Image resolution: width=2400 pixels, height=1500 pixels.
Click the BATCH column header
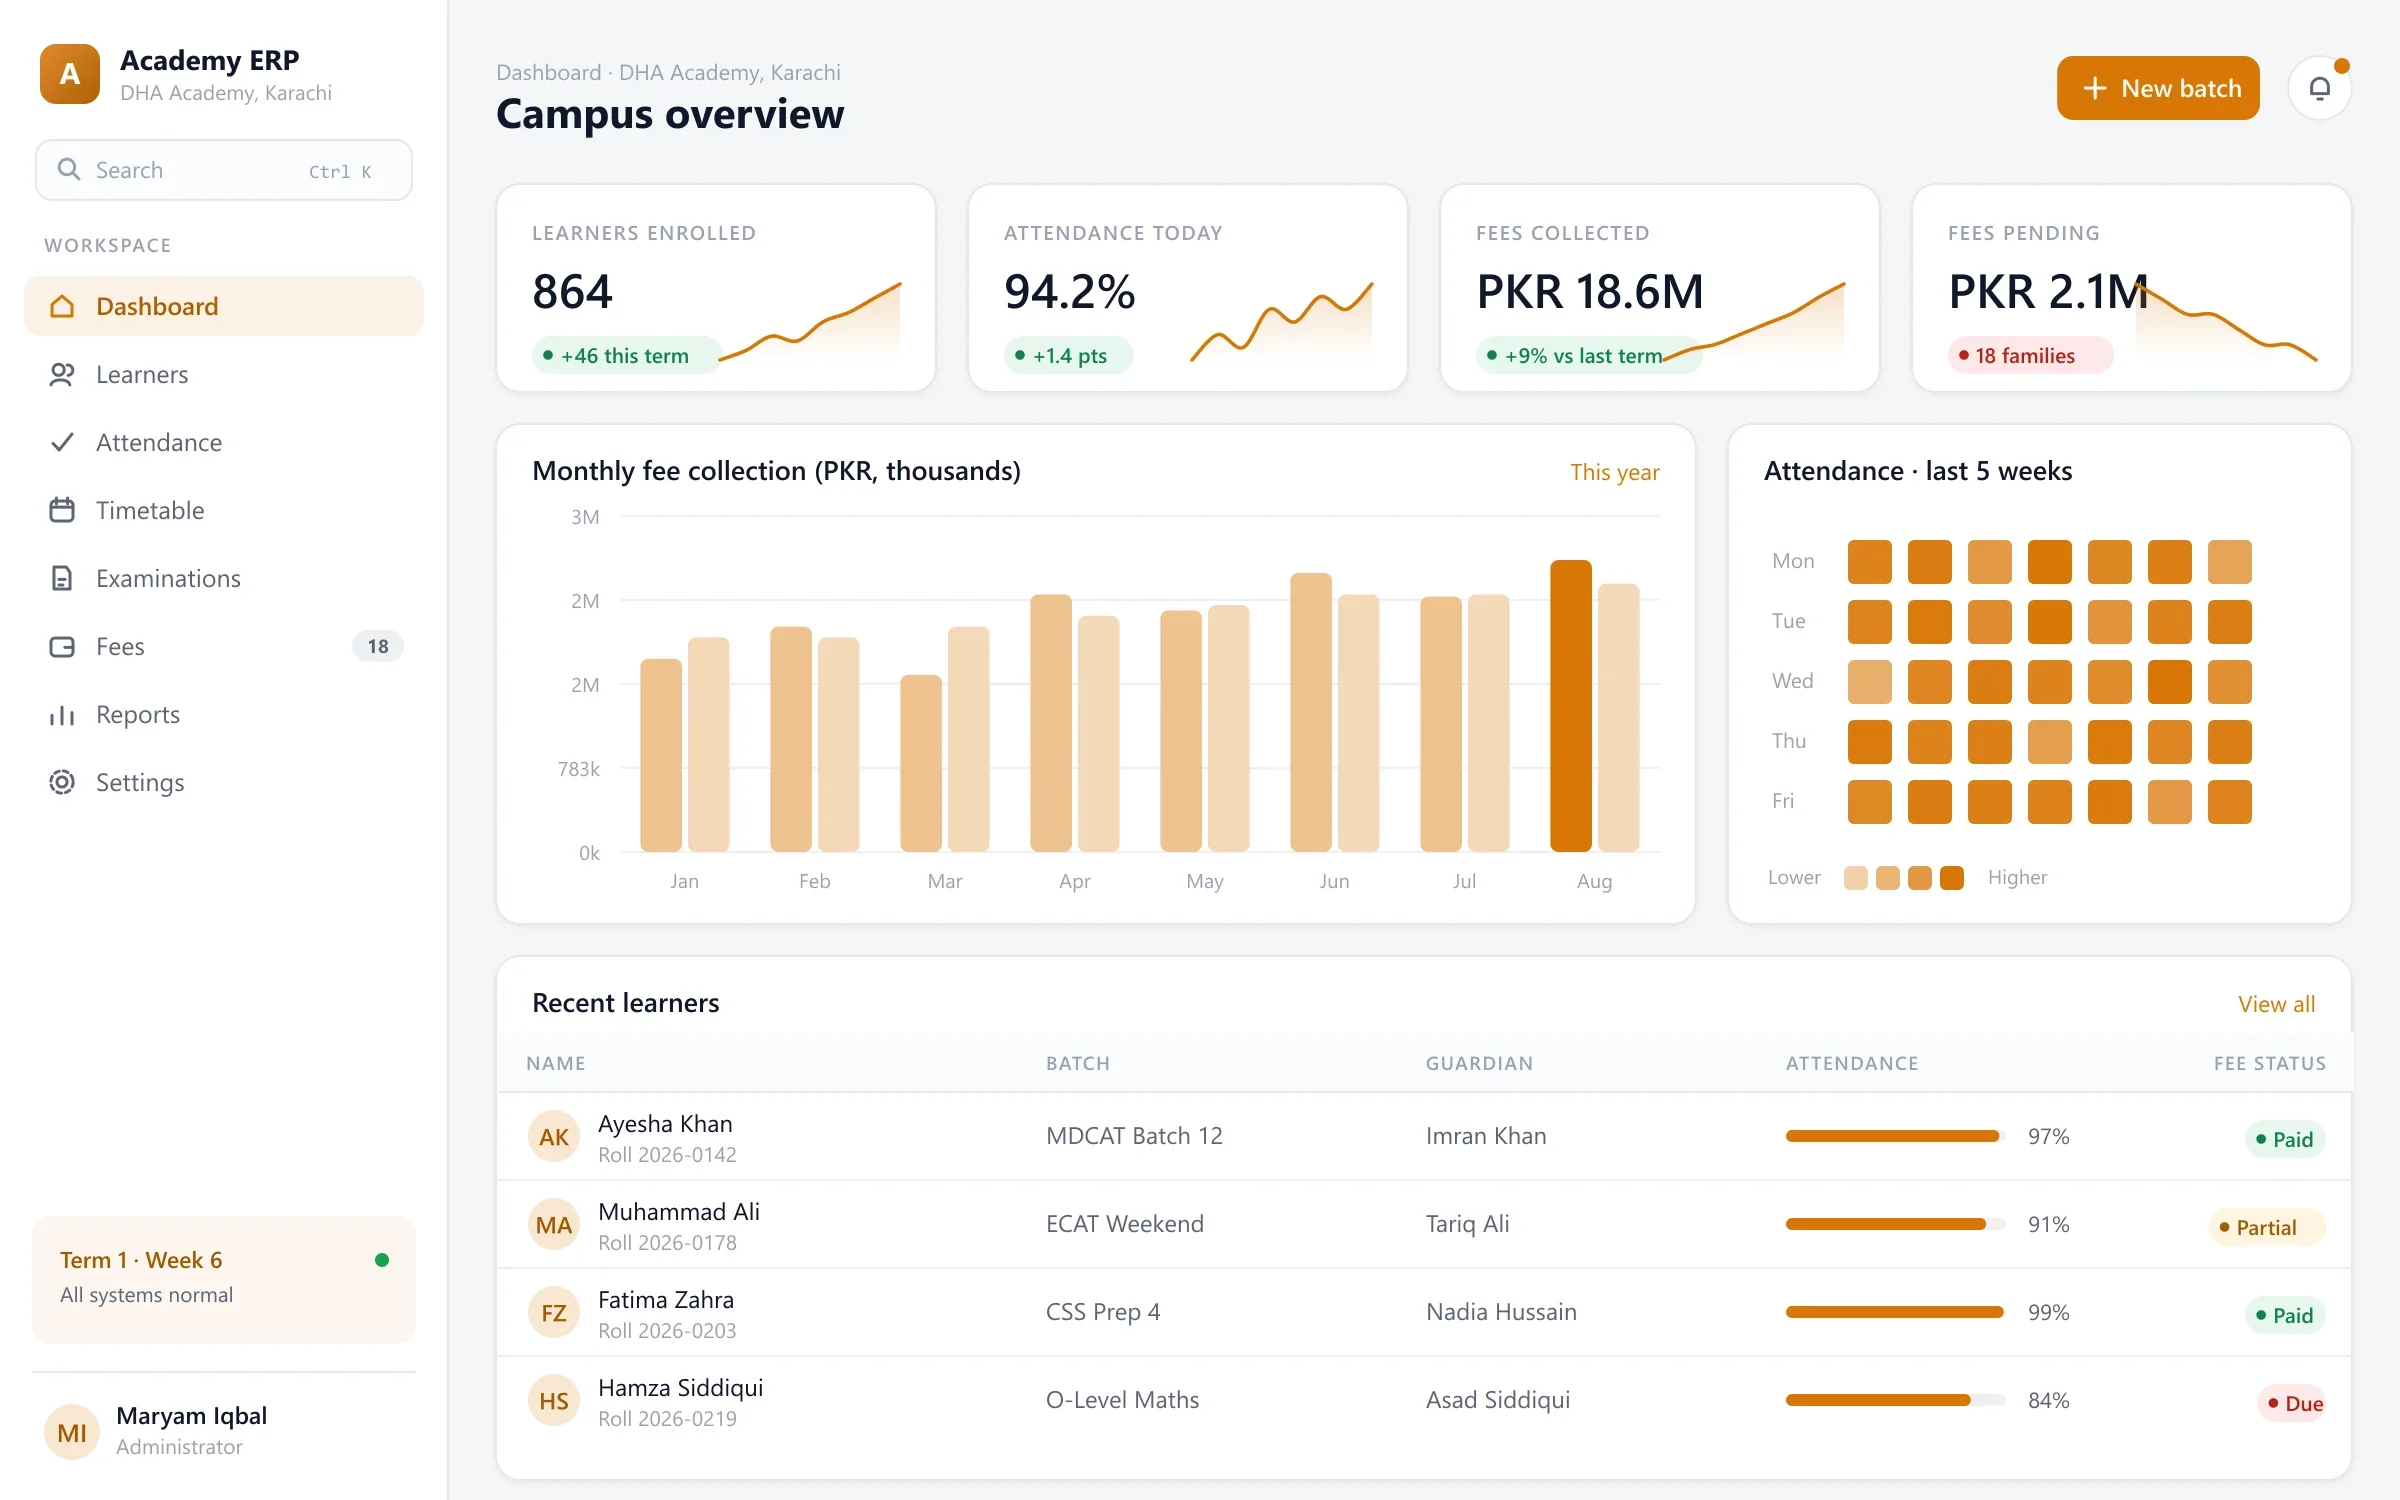(1078, 1063)
